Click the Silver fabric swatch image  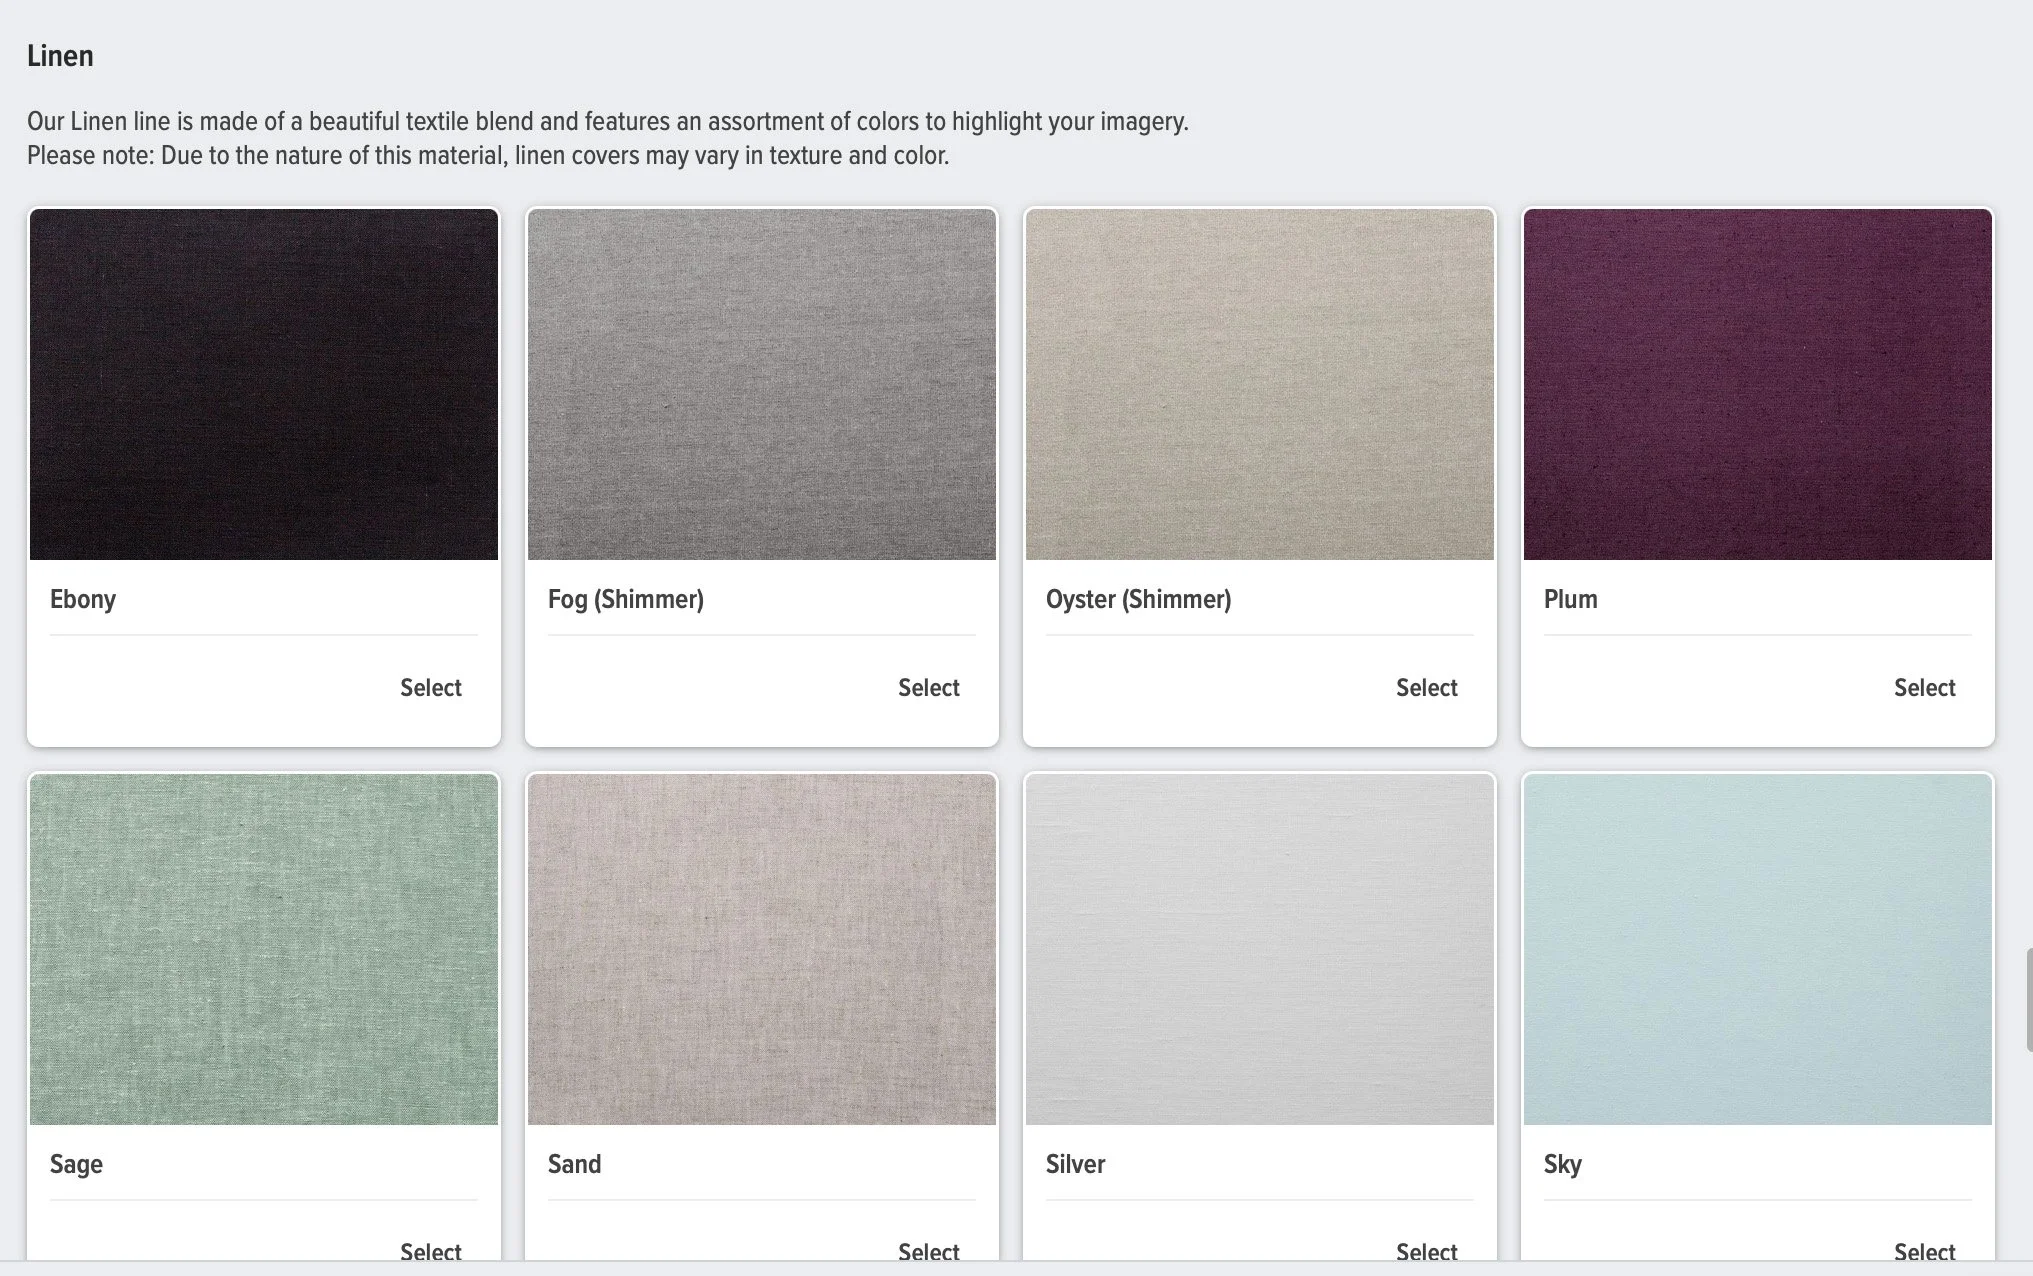coord(1259,948)
